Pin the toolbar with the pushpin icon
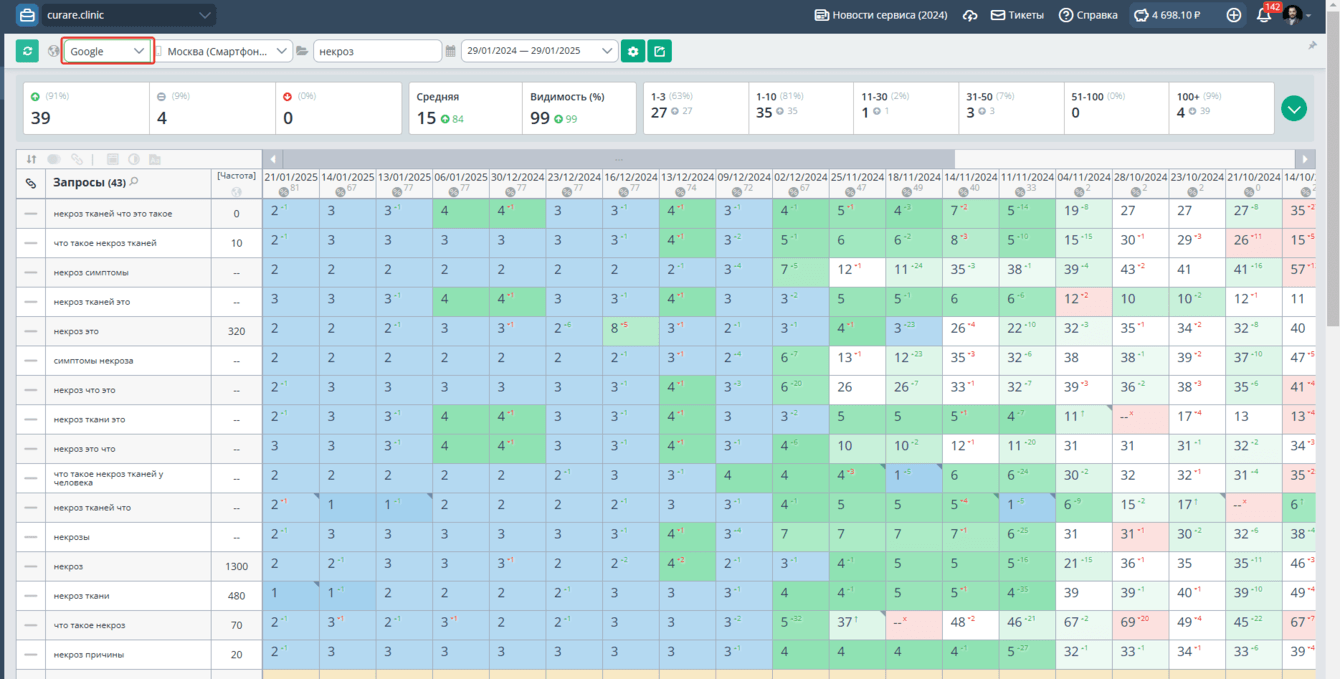The height and width of the screenshot is (679, 1340). pos(1312,46)
